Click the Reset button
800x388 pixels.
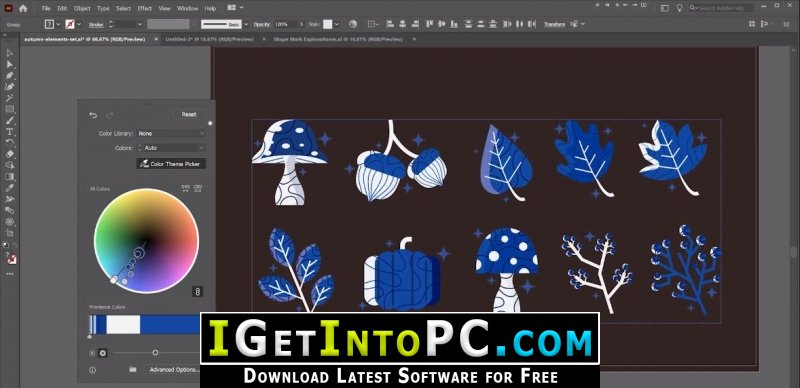click(189, 114)
